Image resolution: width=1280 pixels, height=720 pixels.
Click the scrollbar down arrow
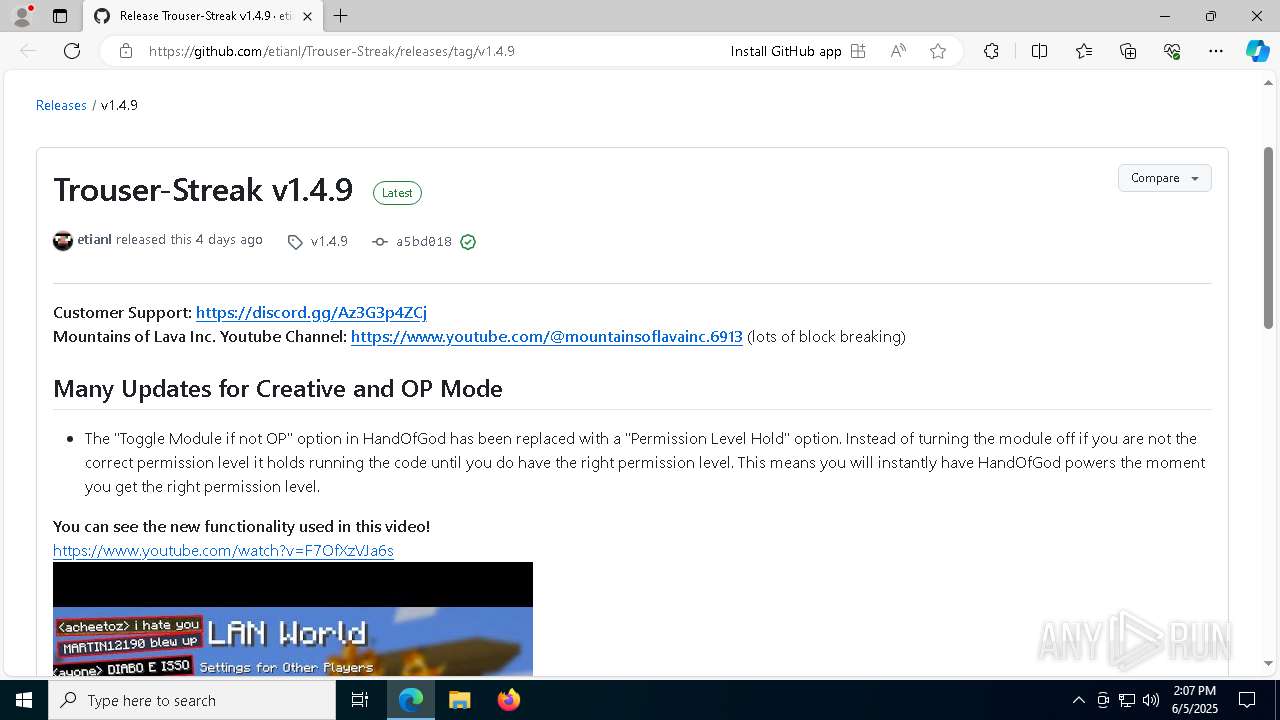(x=1268, y=663)
